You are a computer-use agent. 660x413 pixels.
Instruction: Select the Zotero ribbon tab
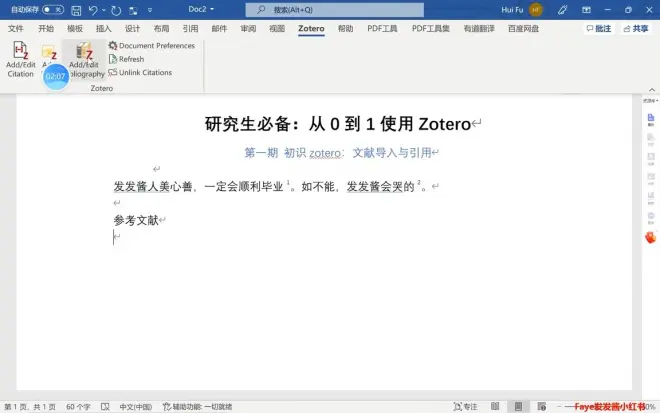pyautogui.click(x=311, y=29)
